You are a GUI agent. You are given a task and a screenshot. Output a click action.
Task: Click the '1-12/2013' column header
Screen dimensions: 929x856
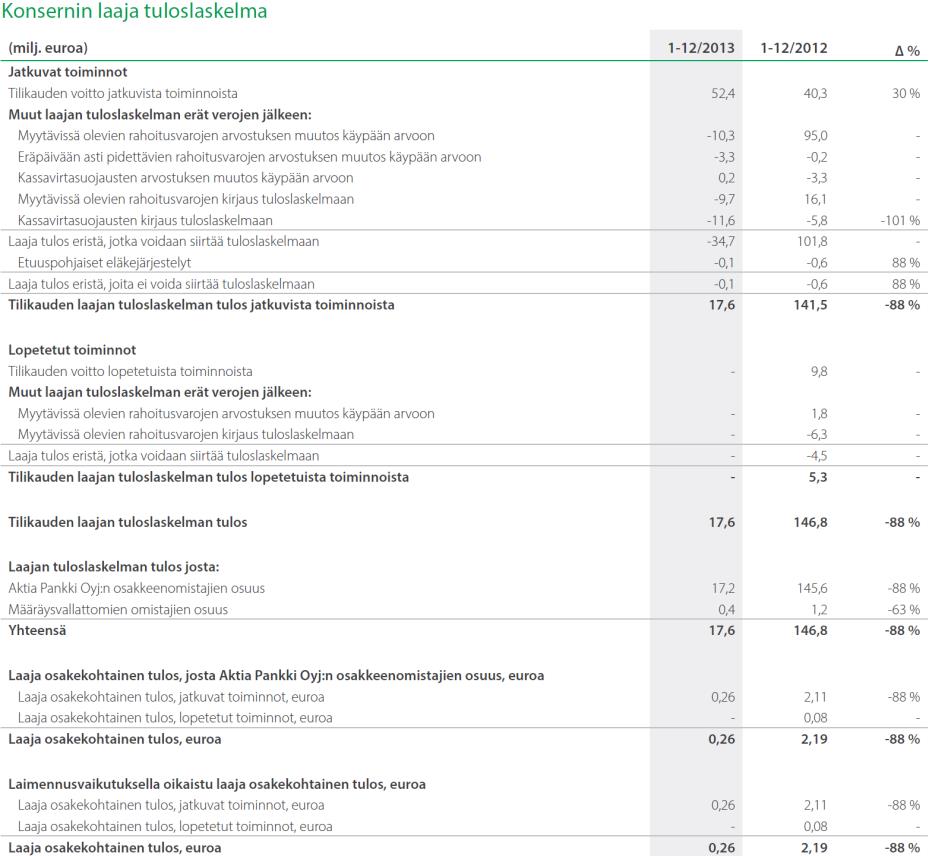click(701, 48)
